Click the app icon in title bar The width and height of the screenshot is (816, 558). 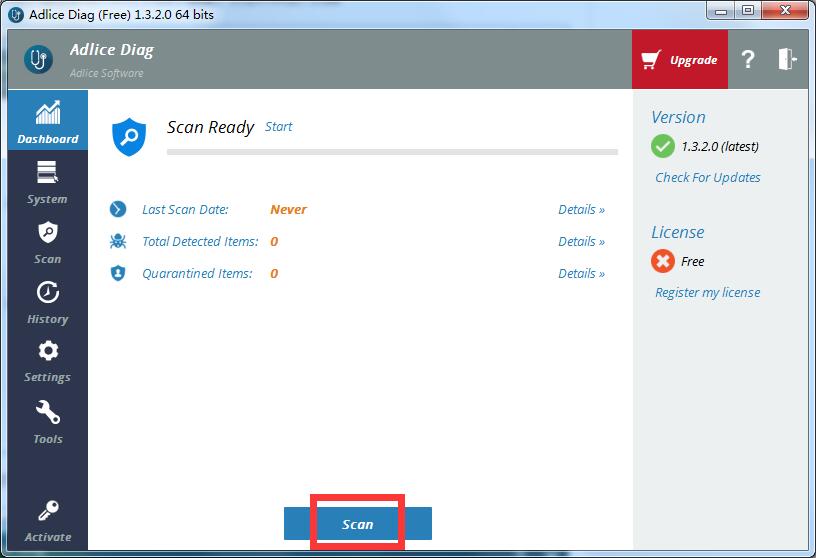pyautogui.click(x=16, y=14)
